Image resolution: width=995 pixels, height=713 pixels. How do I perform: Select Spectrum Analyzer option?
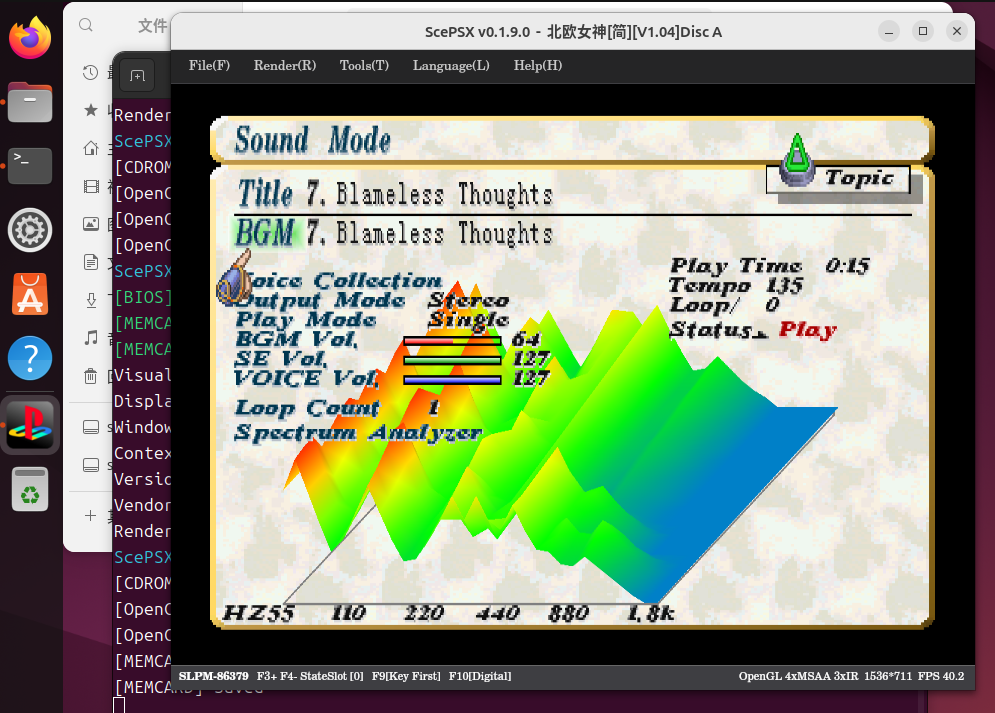(359, 433)
